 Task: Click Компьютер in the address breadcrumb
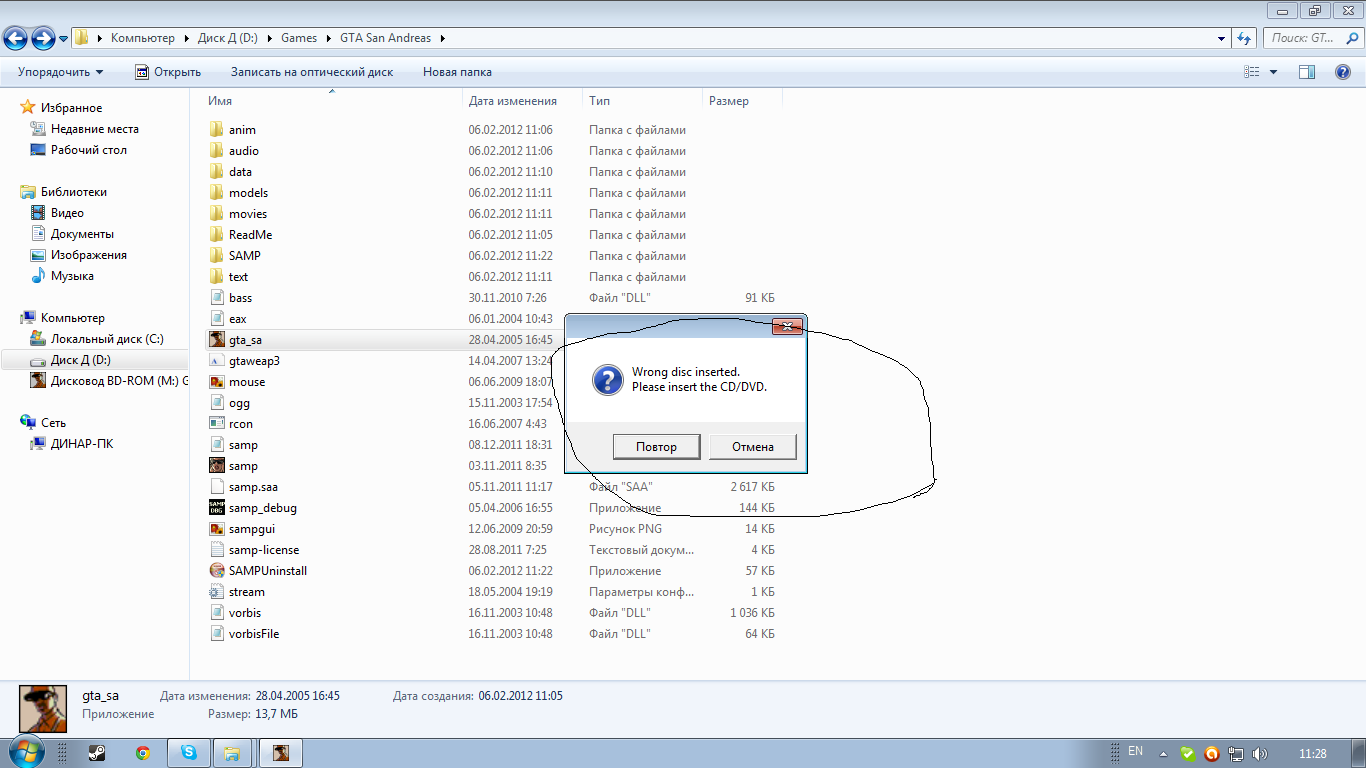pos(143,38)
